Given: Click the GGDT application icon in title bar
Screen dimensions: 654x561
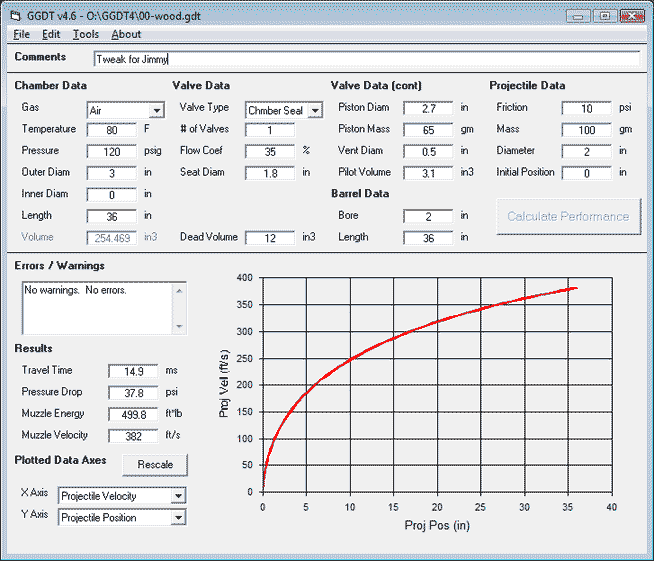Looking at the screenshot, I should [16, 15].
